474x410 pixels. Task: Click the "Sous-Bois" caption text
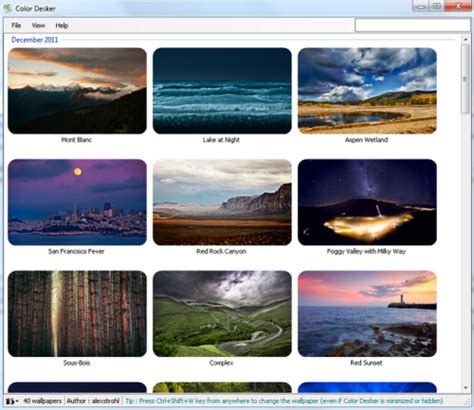tap(77, 363)
